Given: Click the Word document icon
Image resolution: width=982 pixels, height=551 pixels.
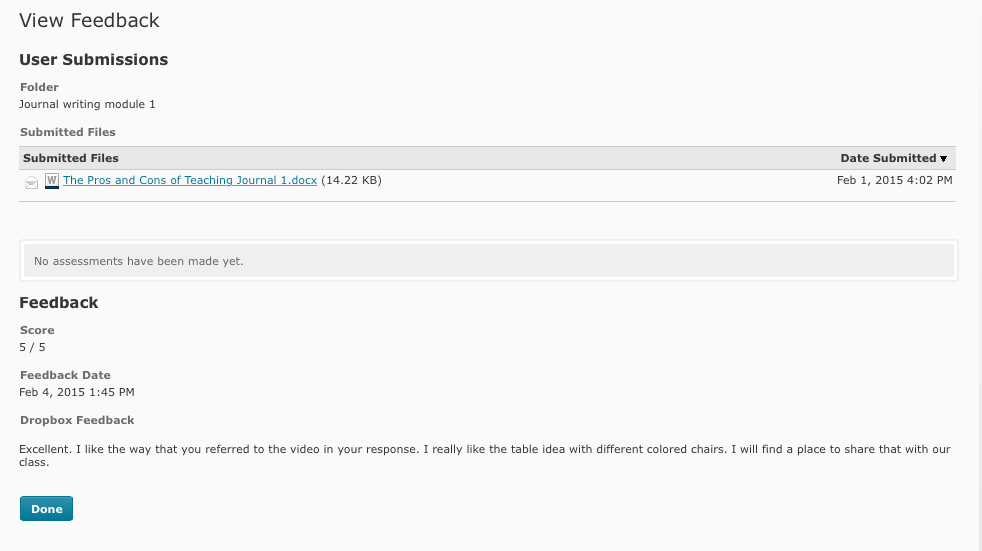Looking at the screenshot, I should 52,181.
